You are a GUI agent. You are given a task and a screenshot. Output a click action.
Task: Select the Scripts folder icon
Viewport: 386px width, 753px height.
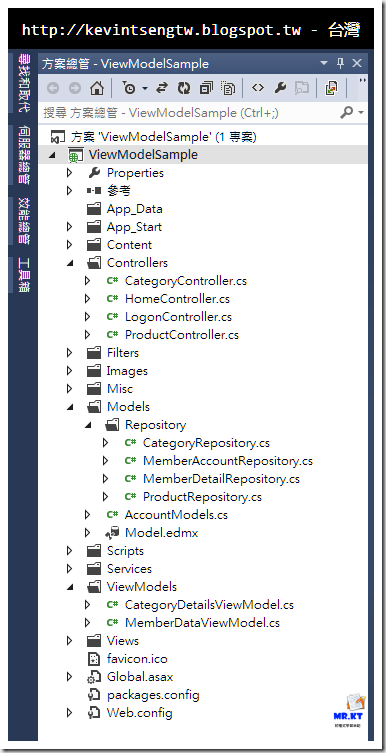94,551
